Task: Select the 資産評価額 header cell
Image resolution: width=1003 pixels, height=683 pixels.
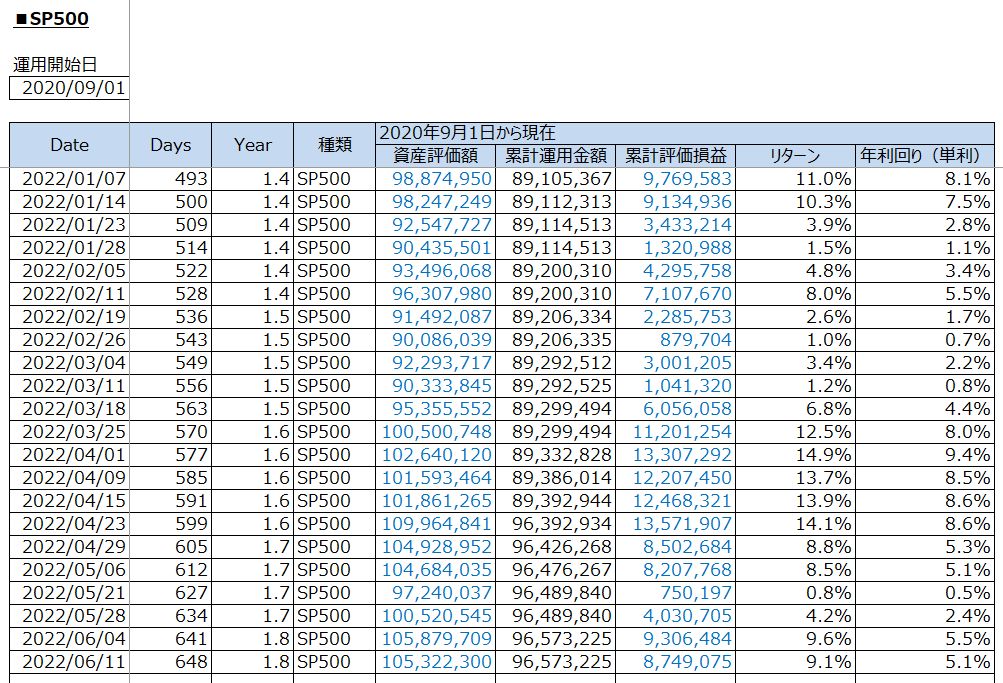Action: (435, 156)
